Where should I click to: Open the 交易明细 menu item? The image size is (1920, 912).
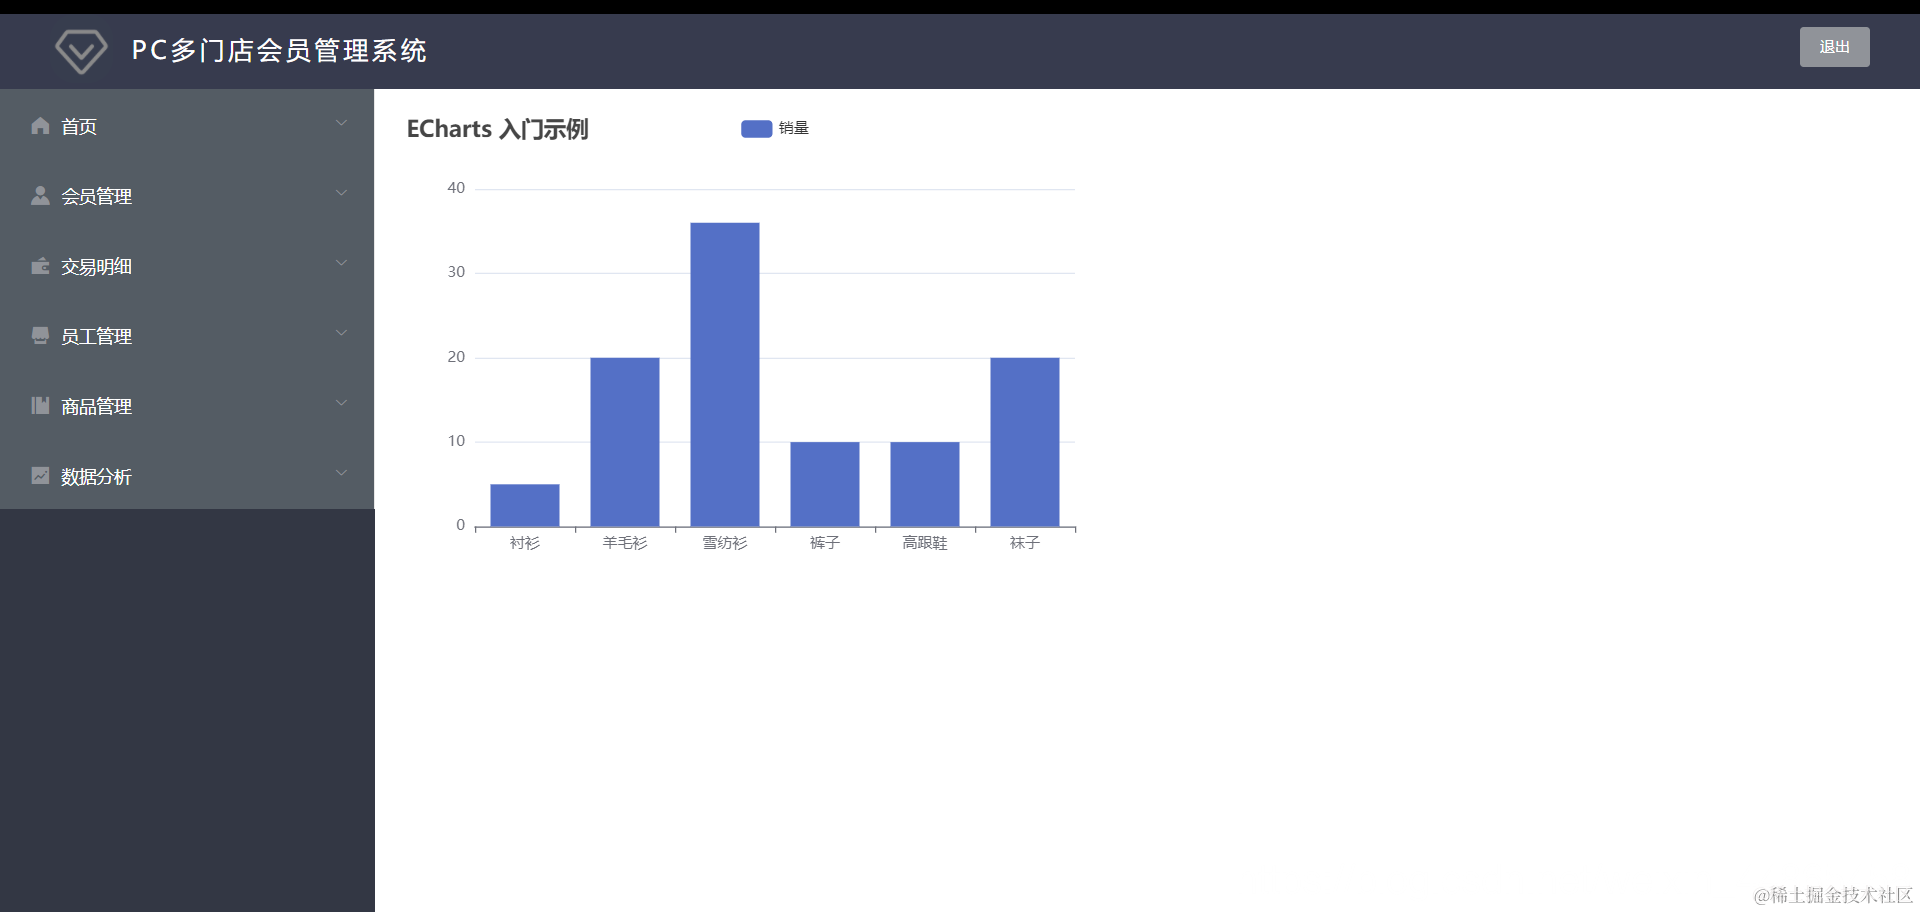click(x=187, y=266)
